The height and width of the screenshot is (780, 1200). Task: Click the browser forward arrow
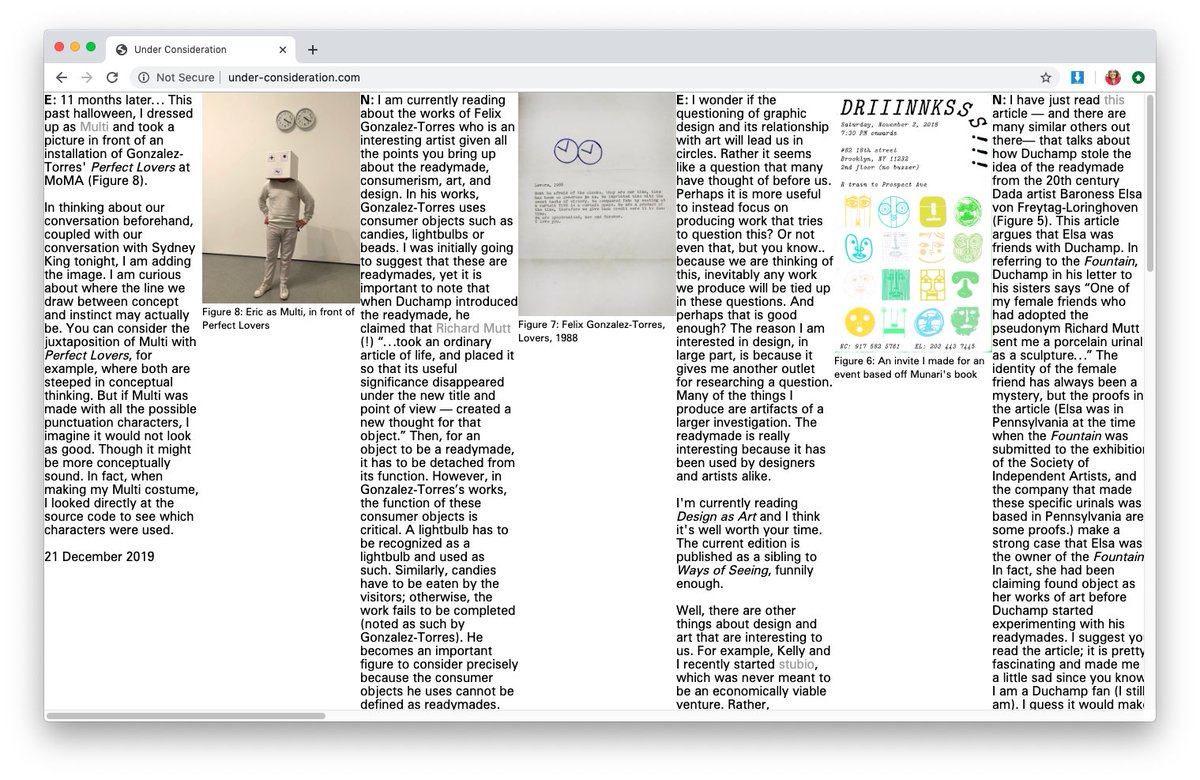(87, 77)
